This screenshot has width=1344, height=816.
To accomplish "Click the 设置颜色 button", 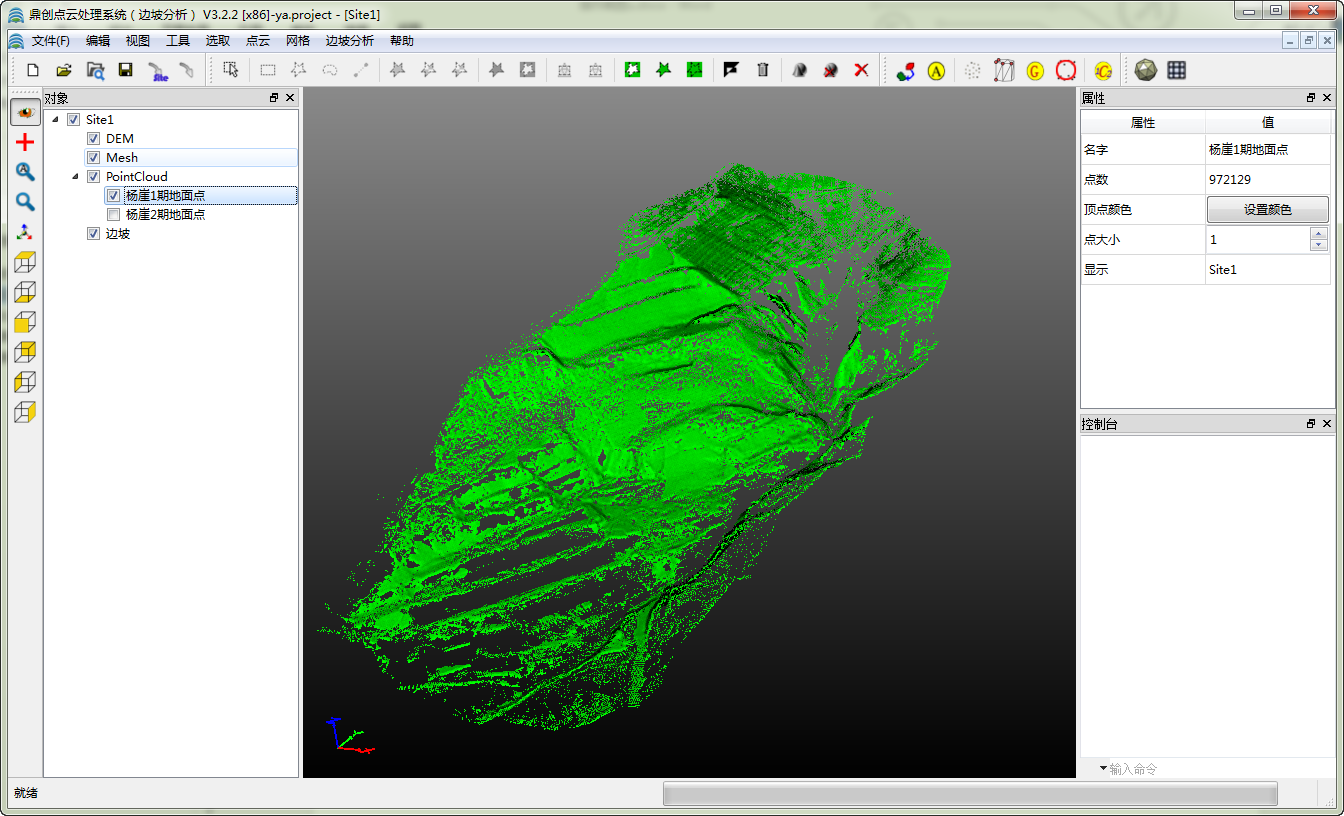I will coord(1267,210).
